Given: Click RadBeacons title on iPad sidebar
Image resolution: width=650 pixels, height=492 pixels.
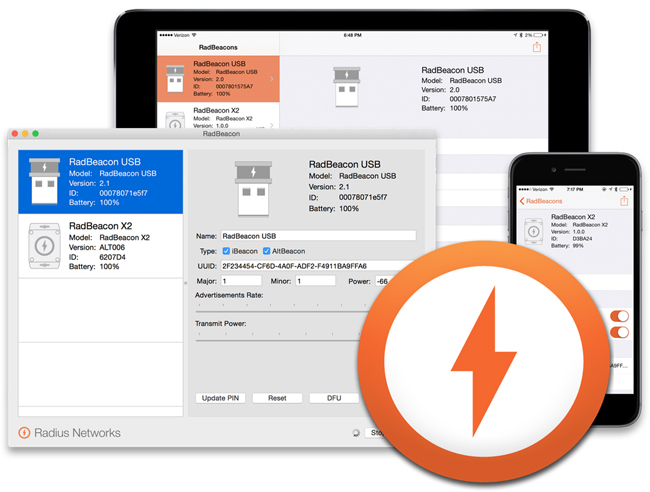Looking at the screenshot, I should coord(218,47).
